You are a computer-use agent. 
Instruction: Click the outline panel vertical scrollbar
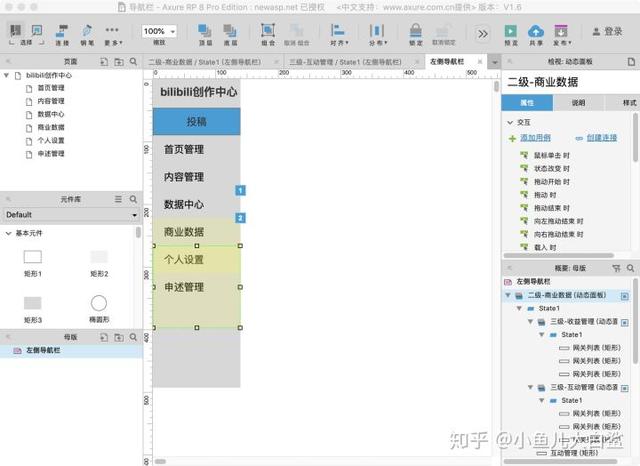[636, 320]
